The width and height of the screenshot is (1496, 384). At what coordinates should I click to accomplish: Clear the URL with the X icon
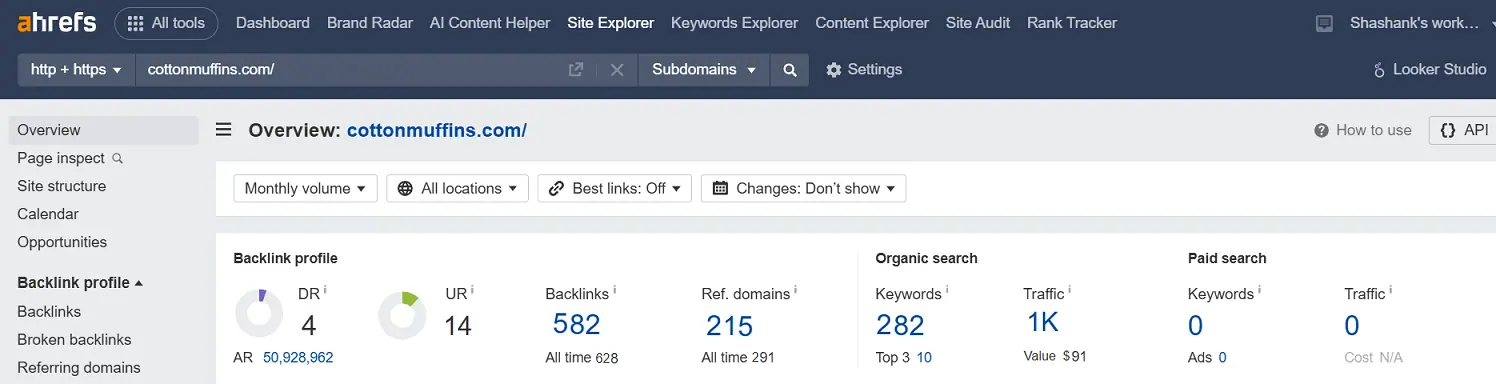click(617, 70)
